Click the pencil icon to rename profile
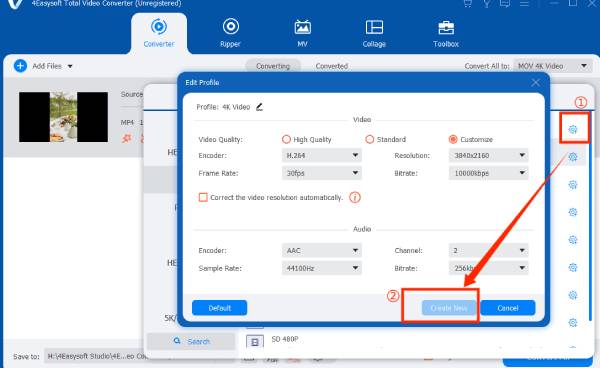 tap(259, 107)
